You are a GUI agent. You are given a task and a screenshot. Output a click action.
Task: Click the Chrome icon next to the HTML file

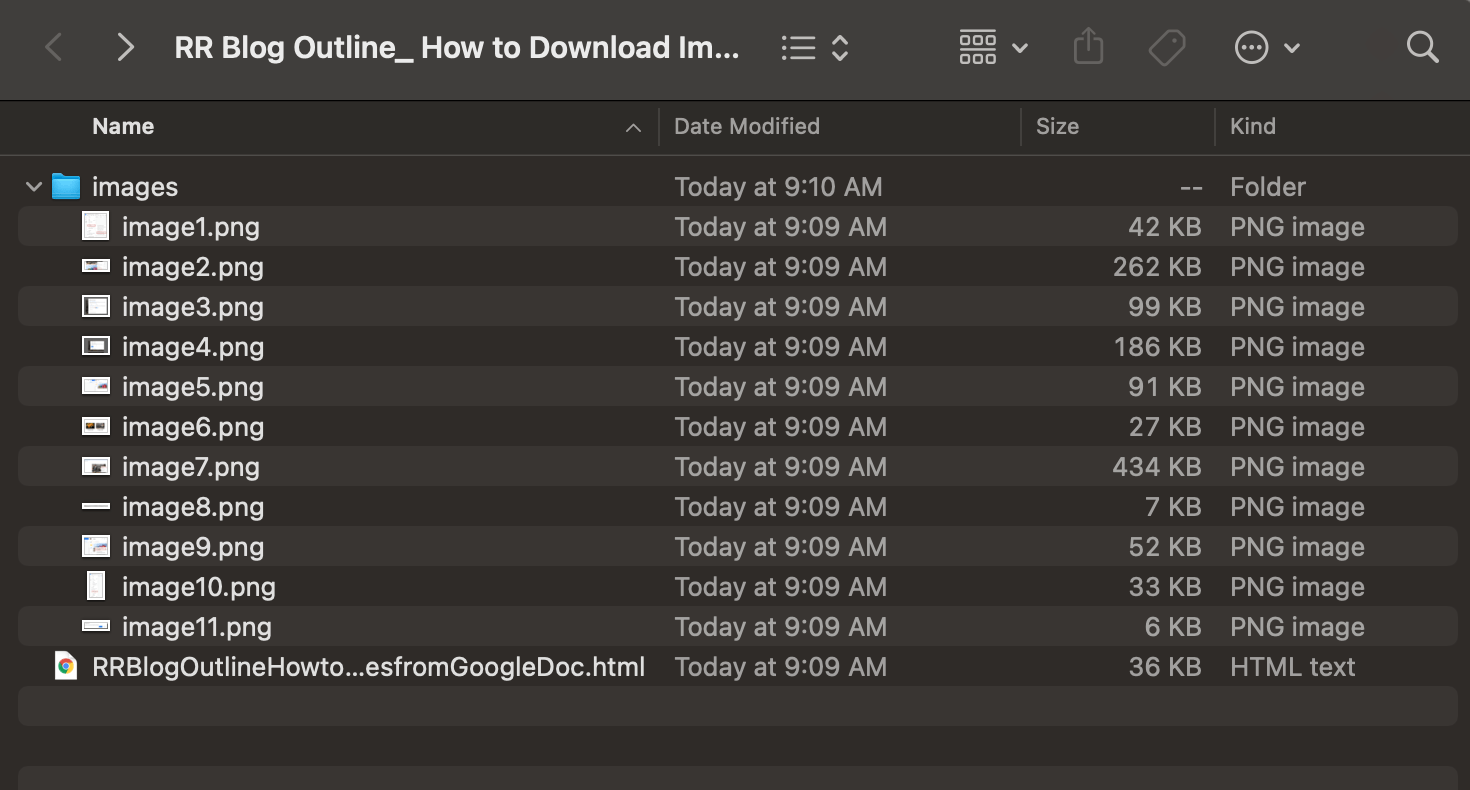click(66, 666)
